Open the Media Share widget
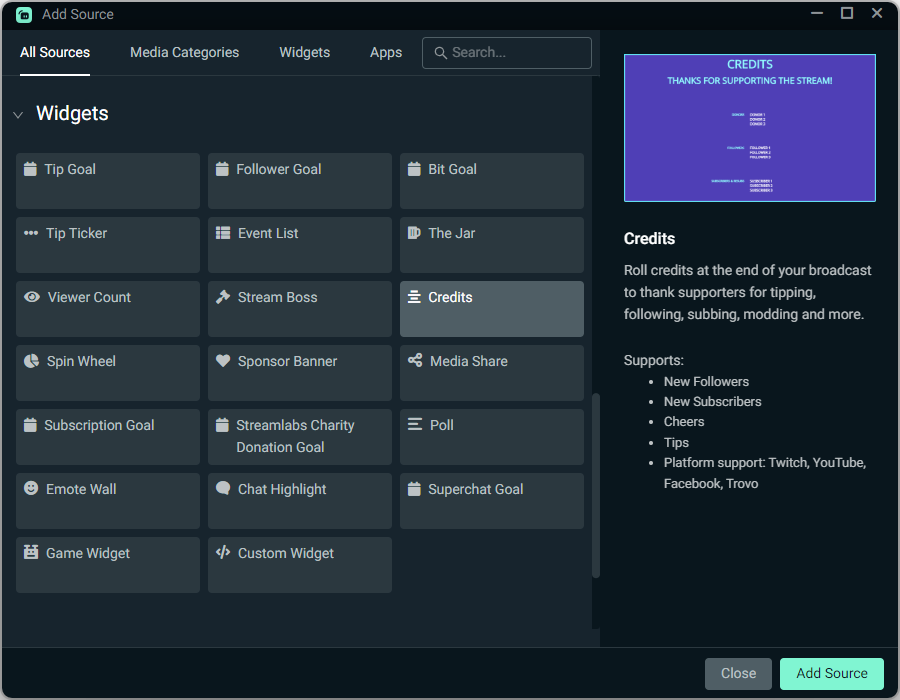This screenshot has width=900, height=700. click(491, 373)
